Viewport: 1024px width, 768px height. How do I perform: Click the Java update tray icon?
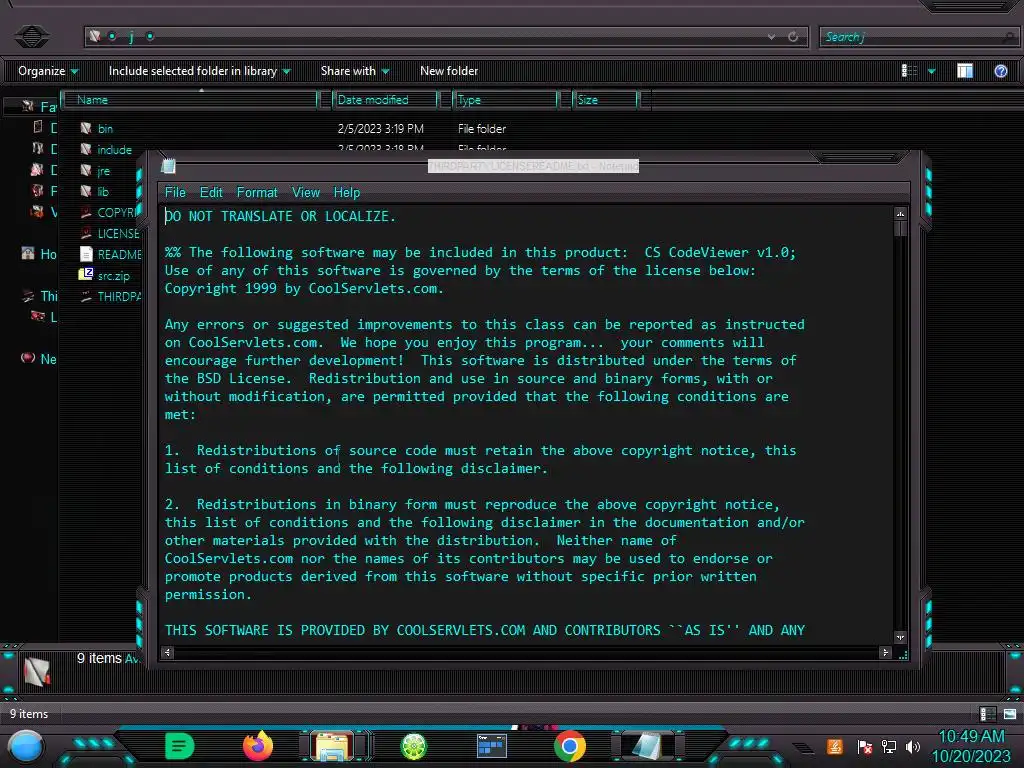tap(835, 746)
